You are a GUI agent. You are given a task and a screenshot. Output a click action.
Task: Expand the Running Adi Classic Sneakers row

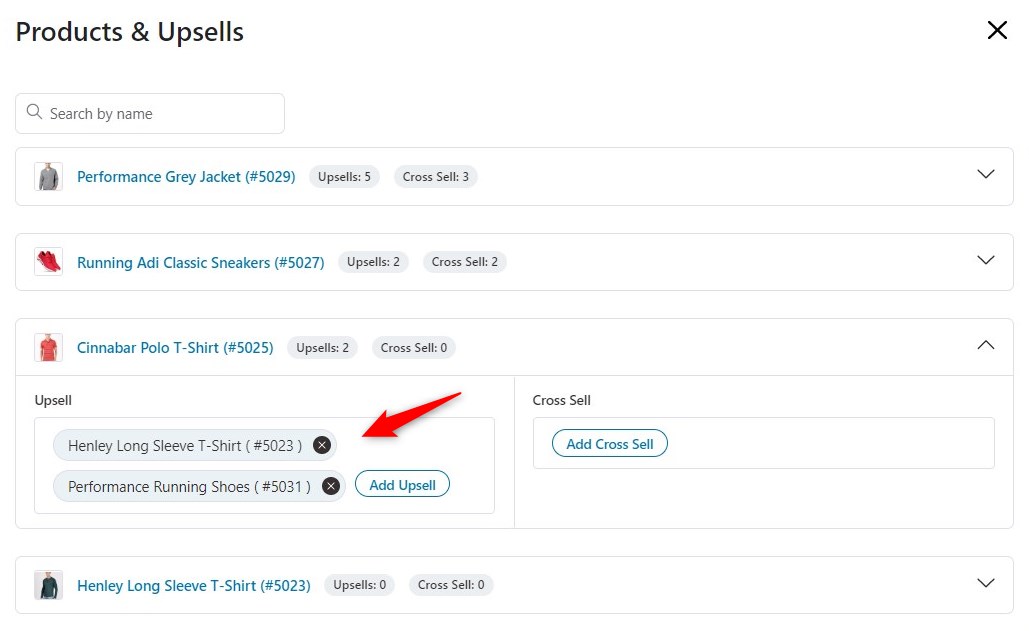pyautogui.click(x=985, y=259)
